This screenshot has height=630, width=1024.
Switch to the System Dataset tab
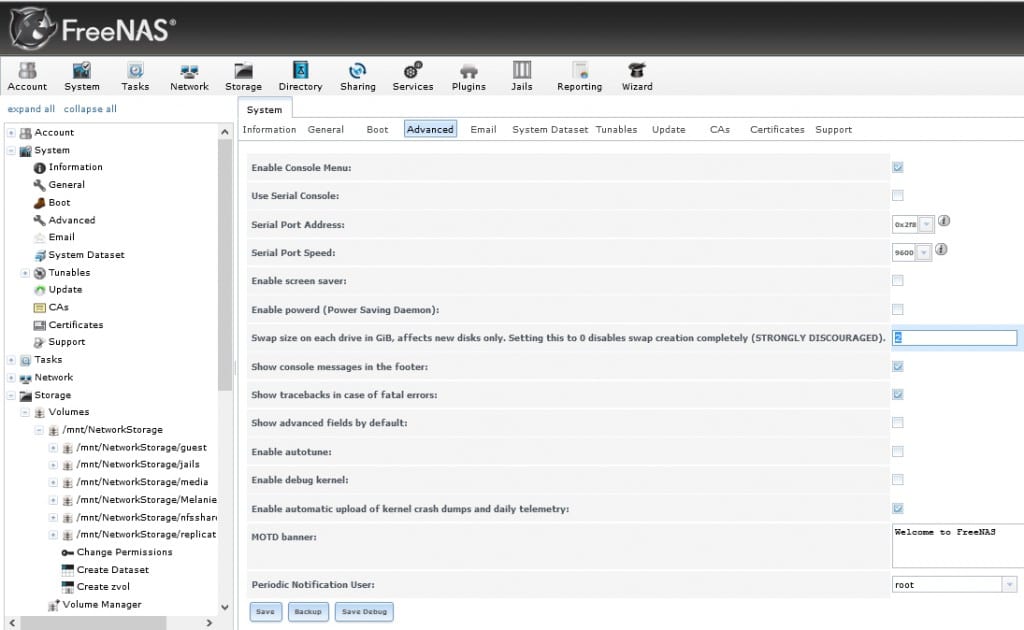(550, 129)
